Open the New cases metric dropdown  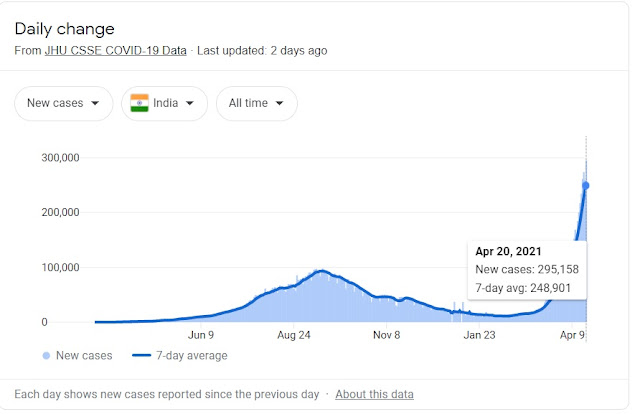(x=64, y=103)
